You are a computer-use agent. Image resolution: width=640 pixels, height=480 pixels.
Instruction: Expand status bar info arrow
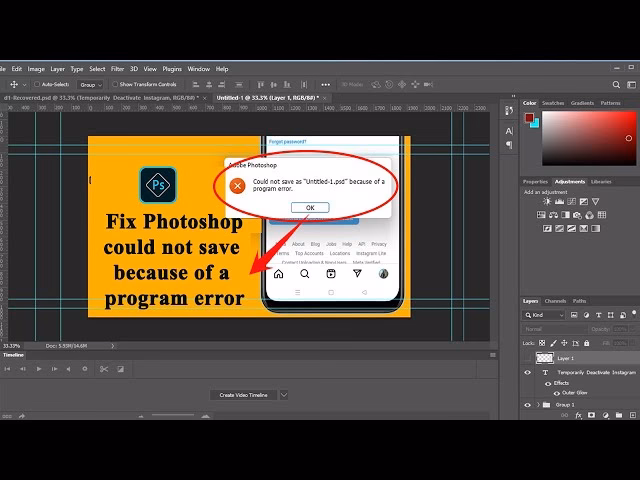[x=113, y=346]
